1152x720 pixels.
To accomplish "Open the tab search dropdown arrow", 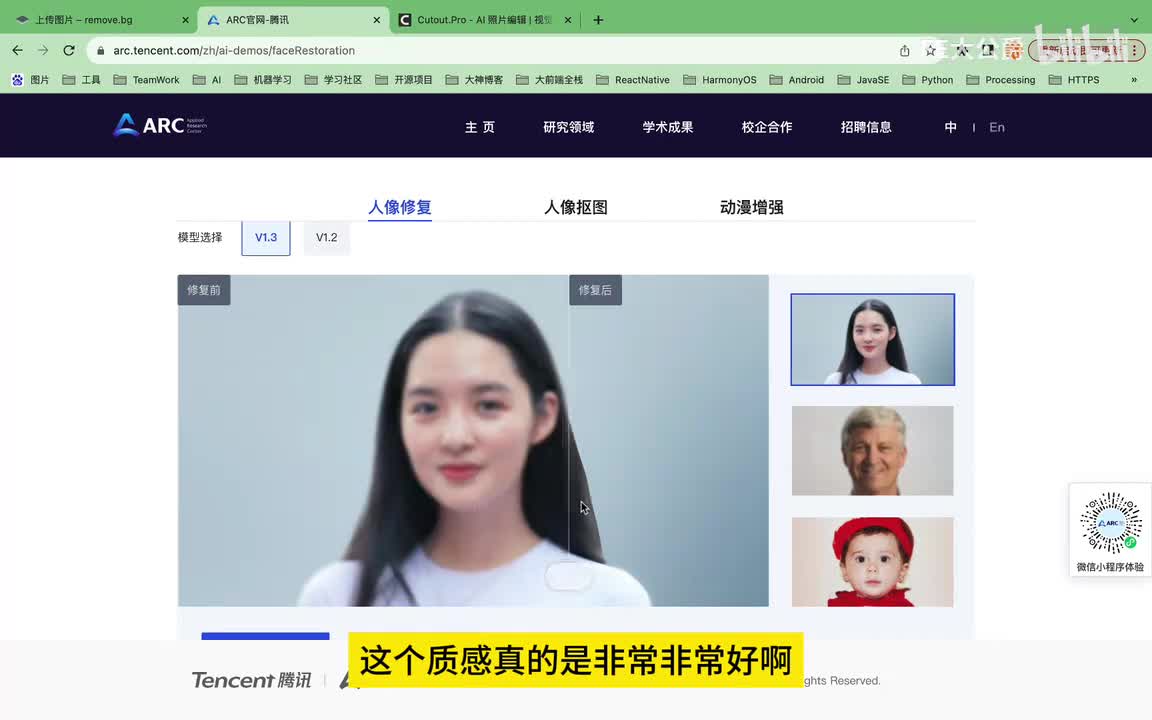I will click(x=1134, y=20).
